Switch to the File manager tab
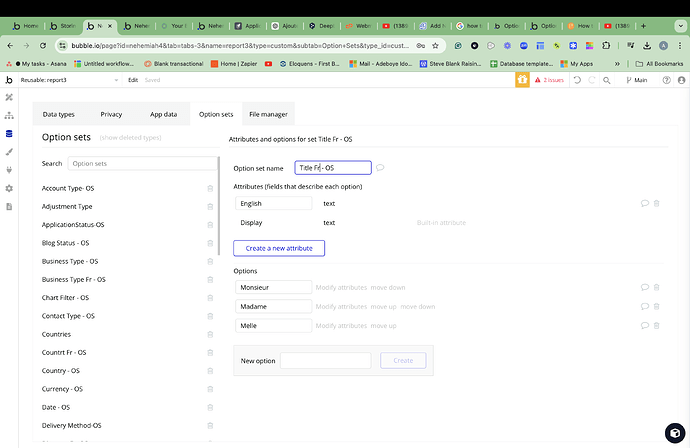The width and height of the screenshot is (690, 448). pos(268,114)
